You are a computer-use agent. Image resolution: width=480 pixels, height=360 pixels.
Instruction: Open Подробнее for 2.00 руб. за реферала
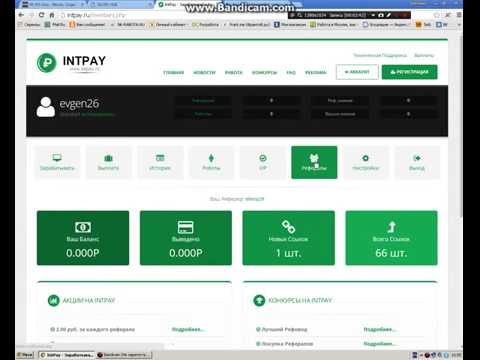click(188, 329)
